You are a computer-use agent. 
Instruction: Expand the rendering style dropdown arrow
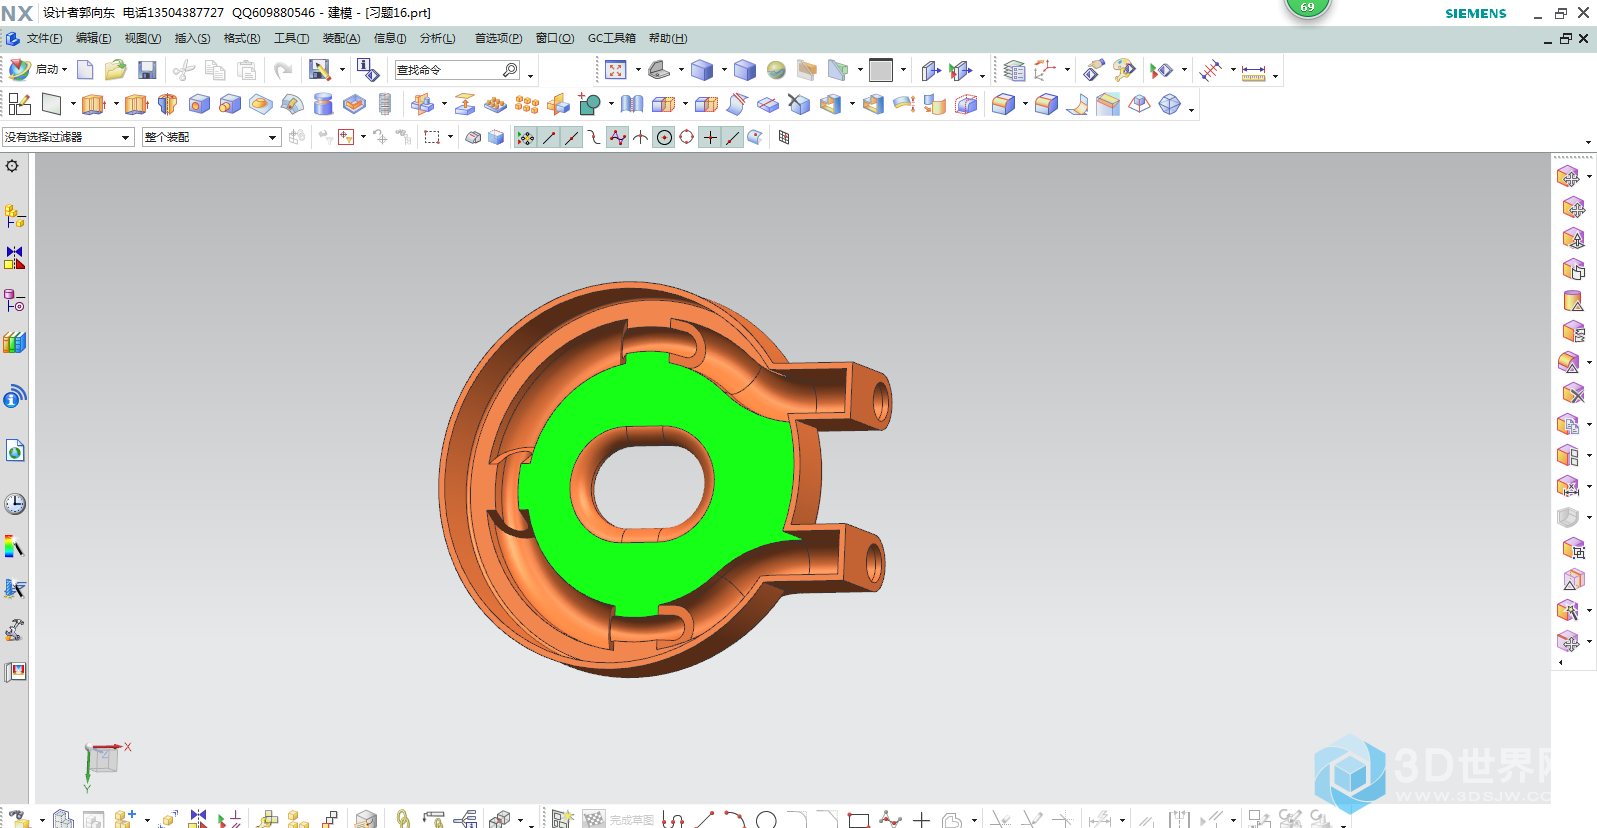724,70
